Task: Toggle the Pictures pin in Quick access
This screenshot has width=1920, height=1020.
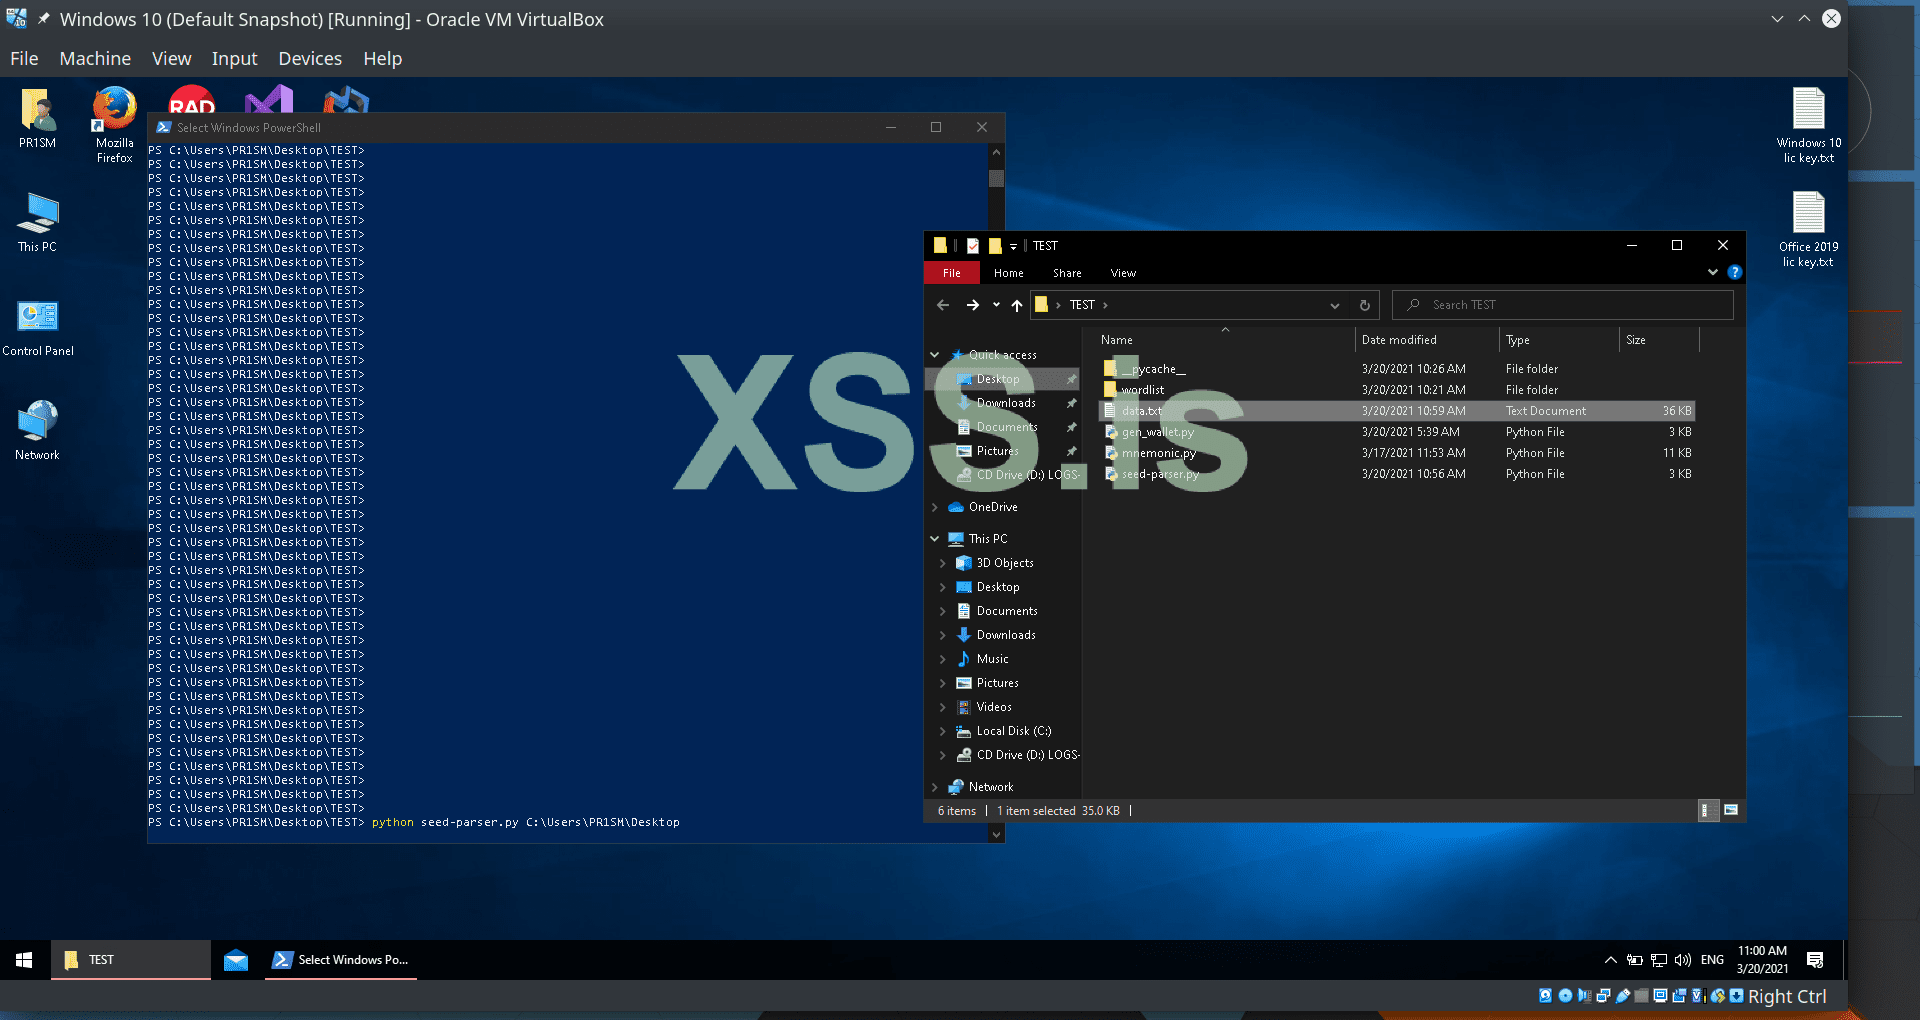Action: point(1071,450)
